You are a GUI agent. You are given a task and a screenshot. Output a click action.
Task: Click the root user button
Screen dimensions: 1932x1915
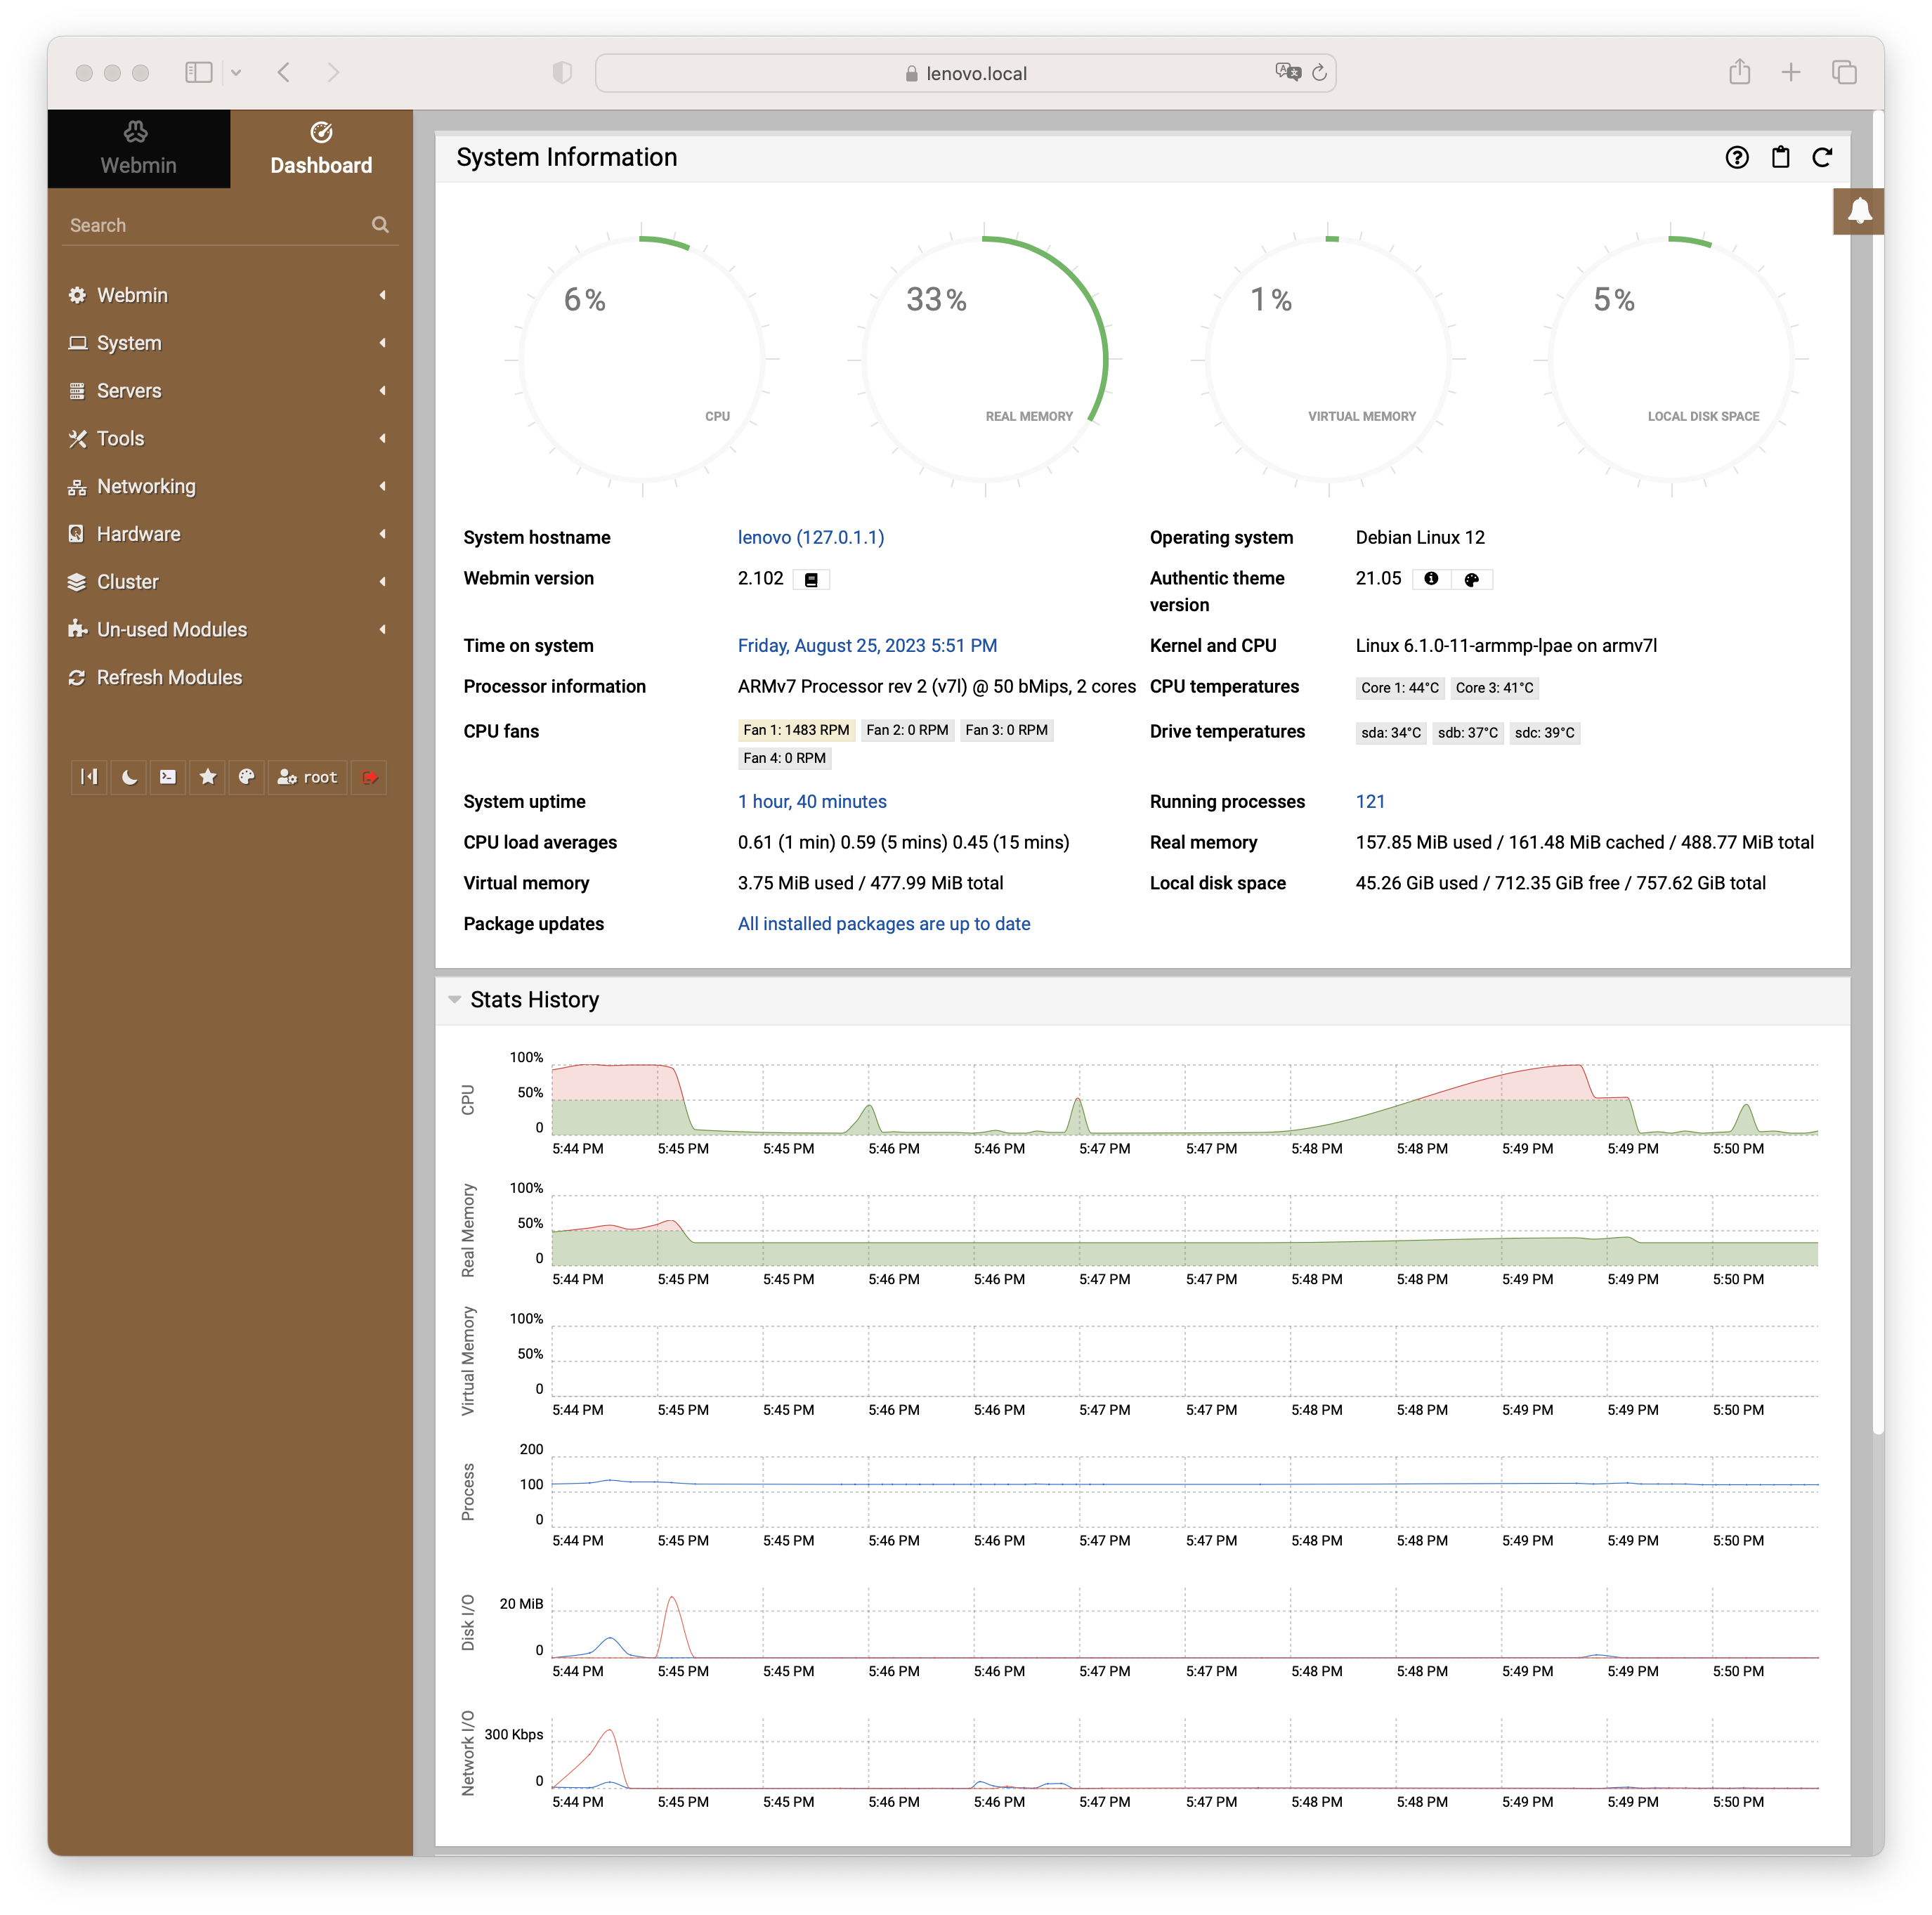(307, 777)
